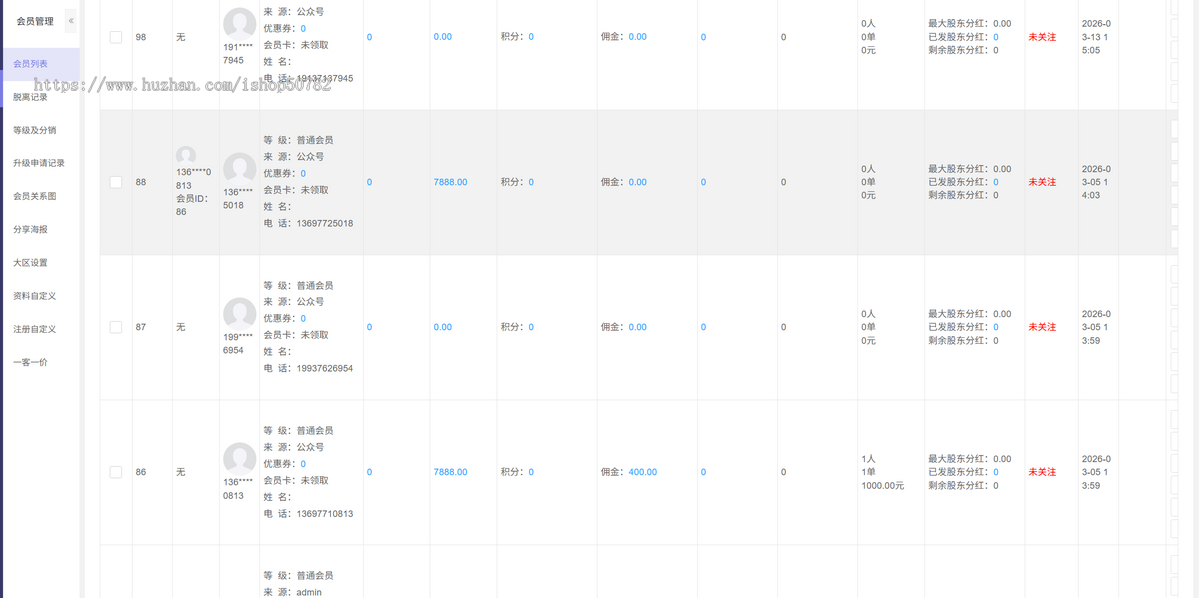This screenshot has height=598, width=1200.
Task: Click the 1000.00元 amount in row 86
Action: [x=883, y=485]
